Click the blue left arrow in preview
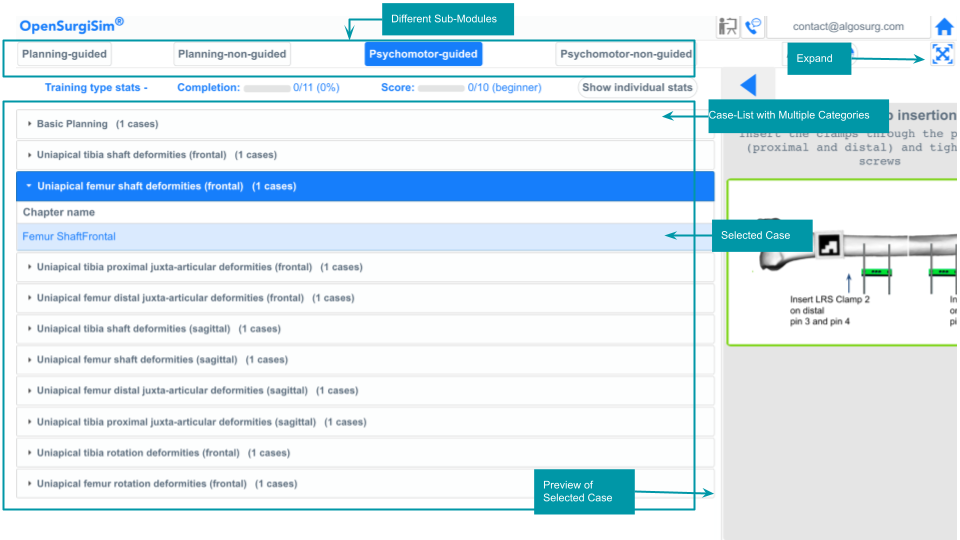960x540 pixels. tap(747, 86)
